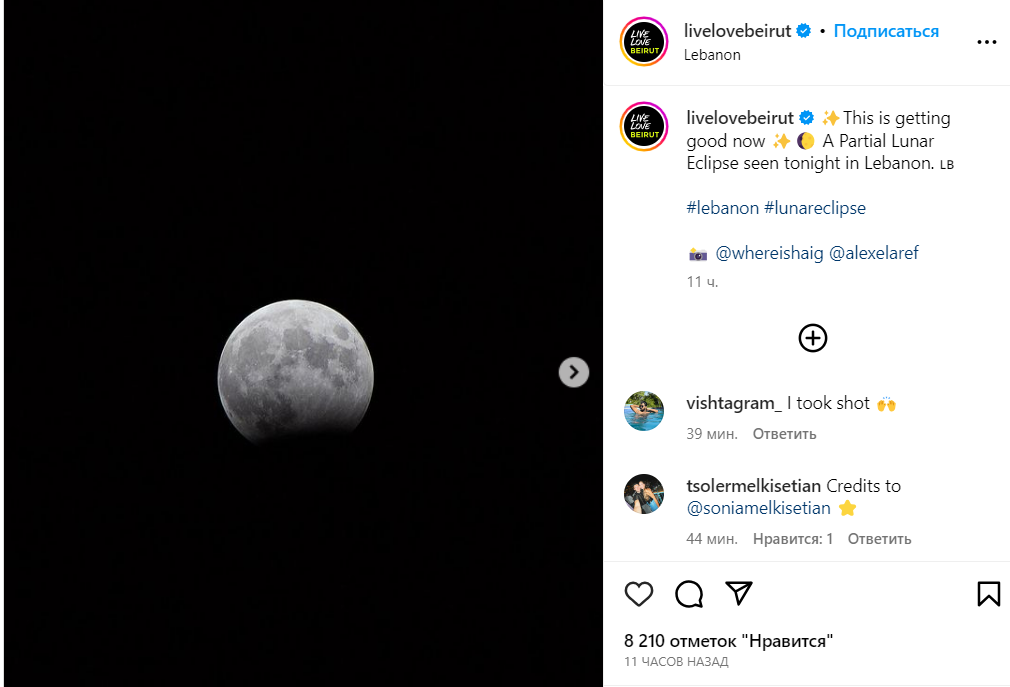Load more comments with plus icon
1010x687 pixels.
click(813, 338)
